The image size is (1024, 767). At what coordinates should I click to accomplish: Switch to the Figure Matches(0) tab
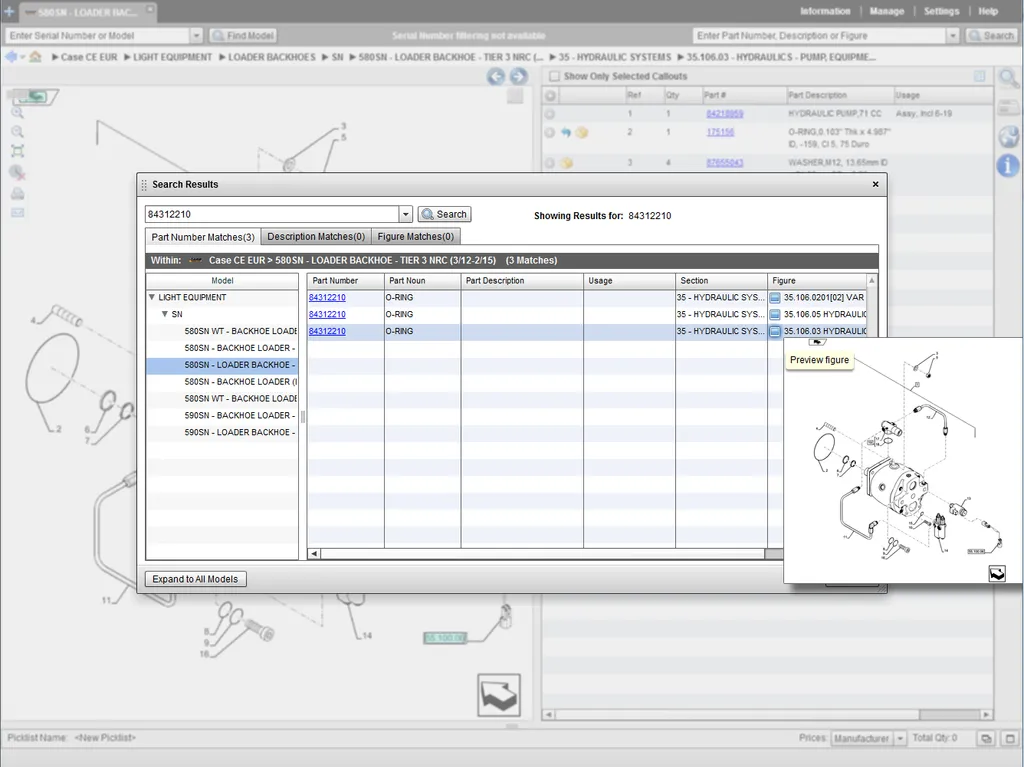point(415,237)
